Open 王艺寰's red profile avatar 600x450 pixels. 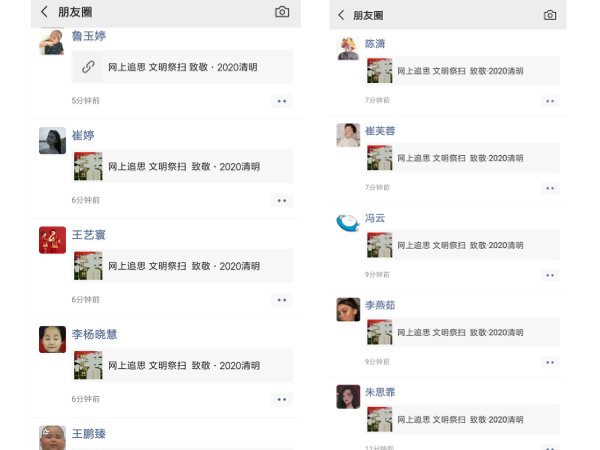coord(52,240)
